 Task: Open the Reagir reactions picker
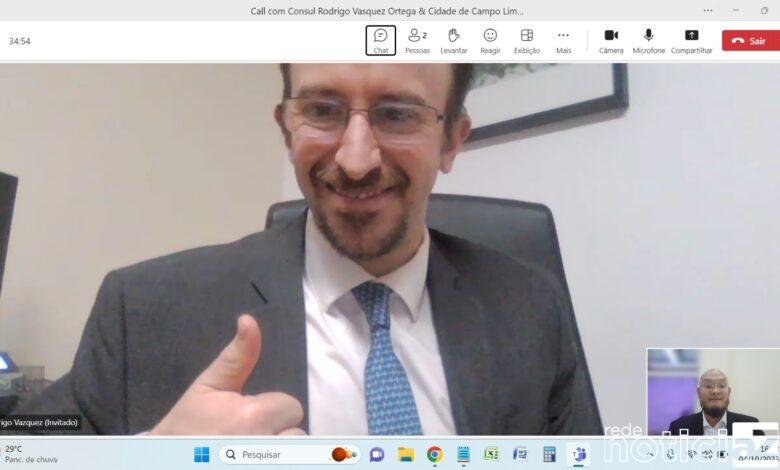490,40
